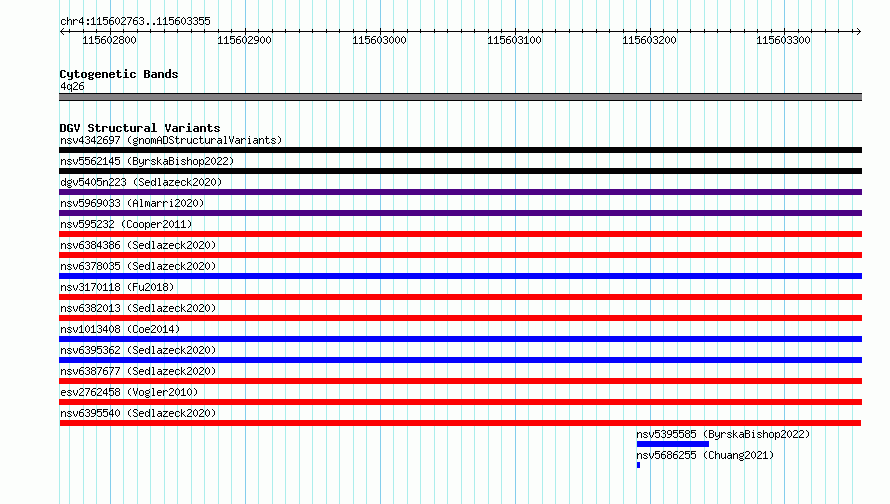Select the black bar under nsv5562145
The image size is (890, 504).
[x=460, y=171]
